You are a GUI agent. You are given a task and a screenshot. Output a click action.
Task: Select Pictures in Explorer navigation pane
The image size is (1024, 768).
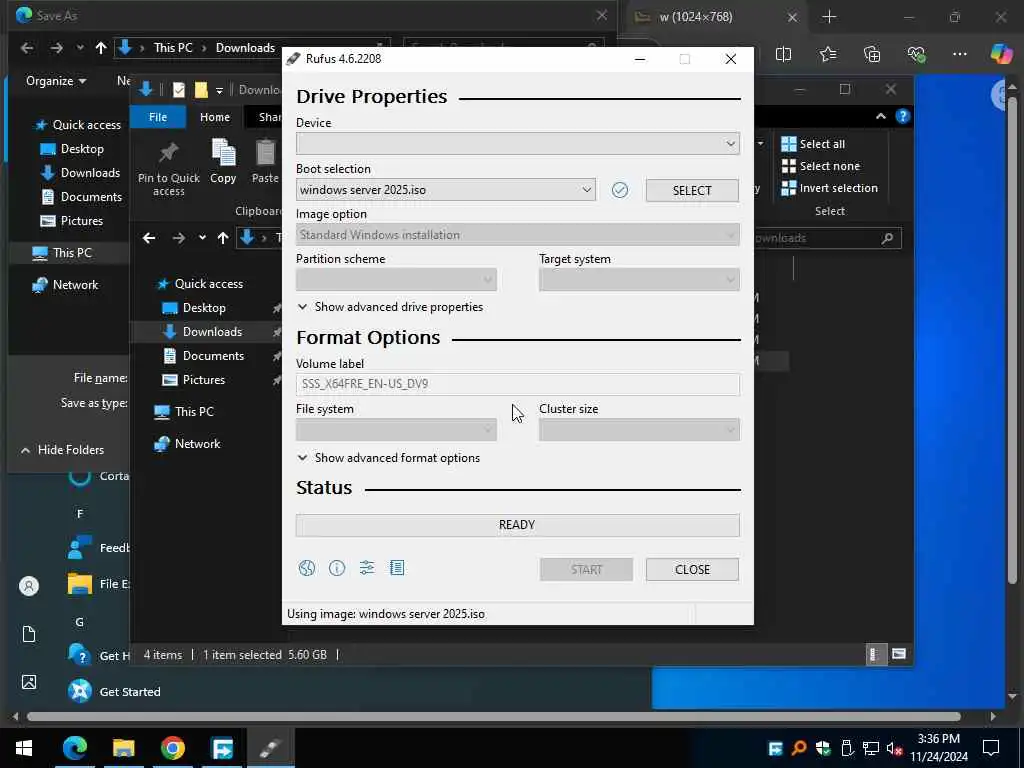[193, 380]
